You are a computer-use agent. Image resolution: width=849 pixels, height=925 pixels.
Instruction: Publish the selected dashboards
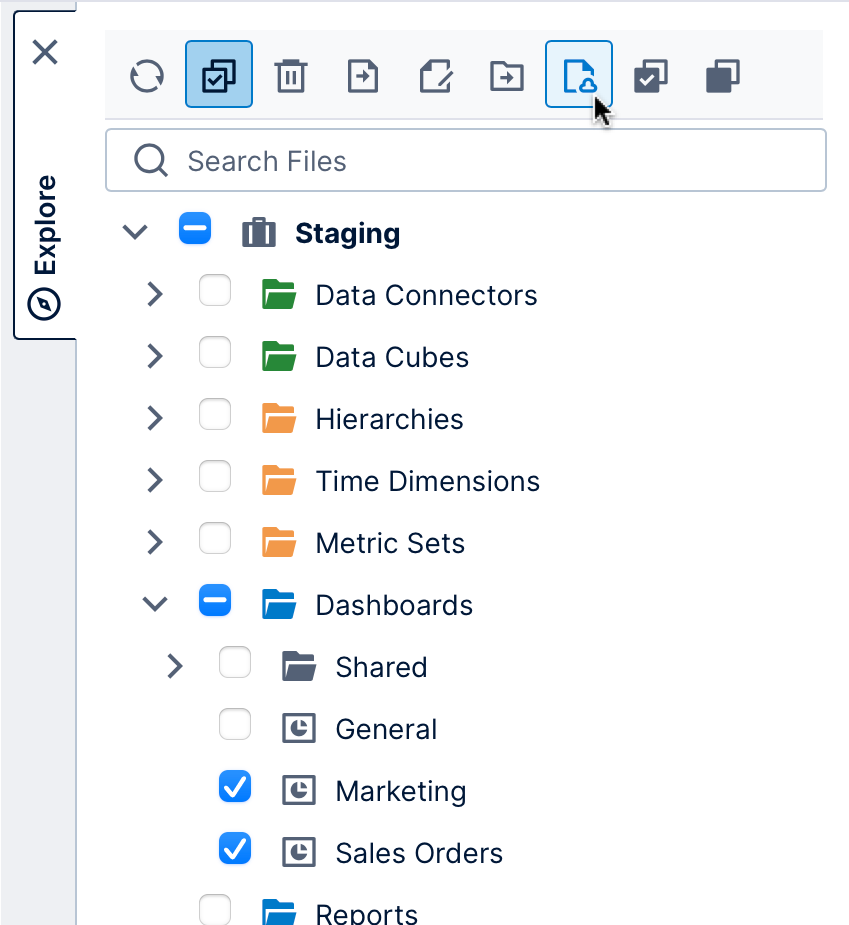578,75
